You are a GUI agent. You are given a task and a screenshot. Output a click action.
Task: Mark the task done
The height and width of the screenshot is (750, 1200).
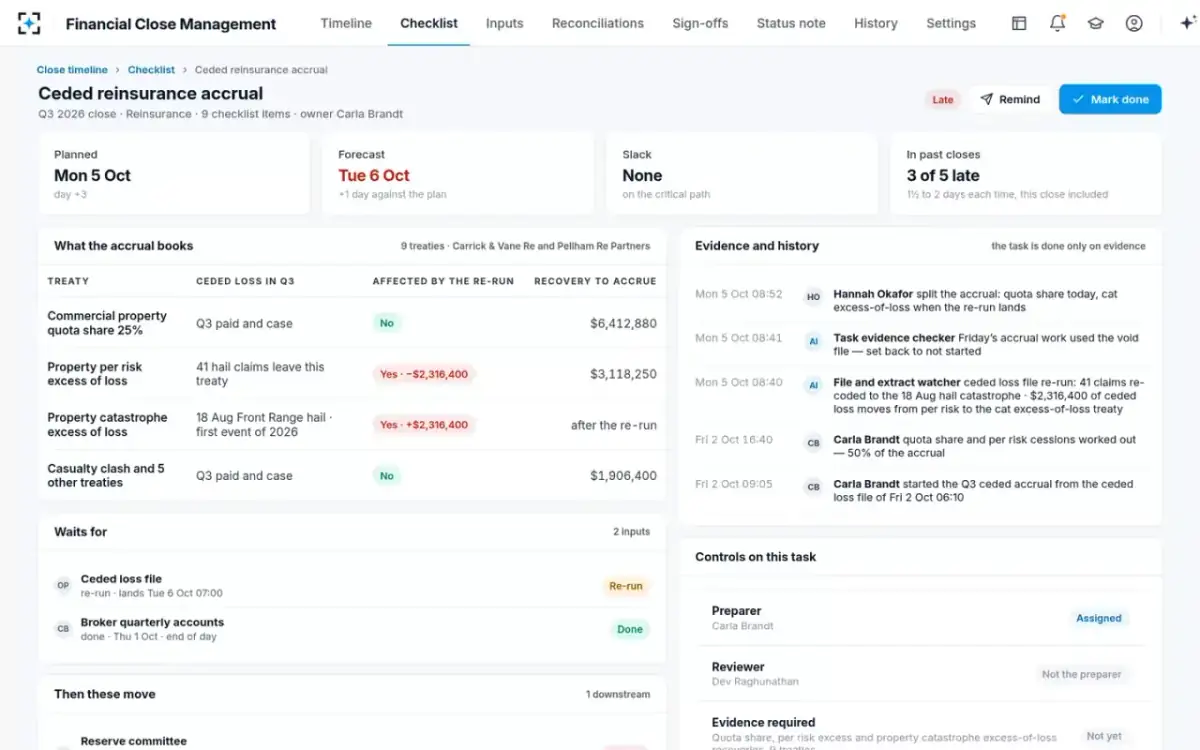pos(1110,99)
